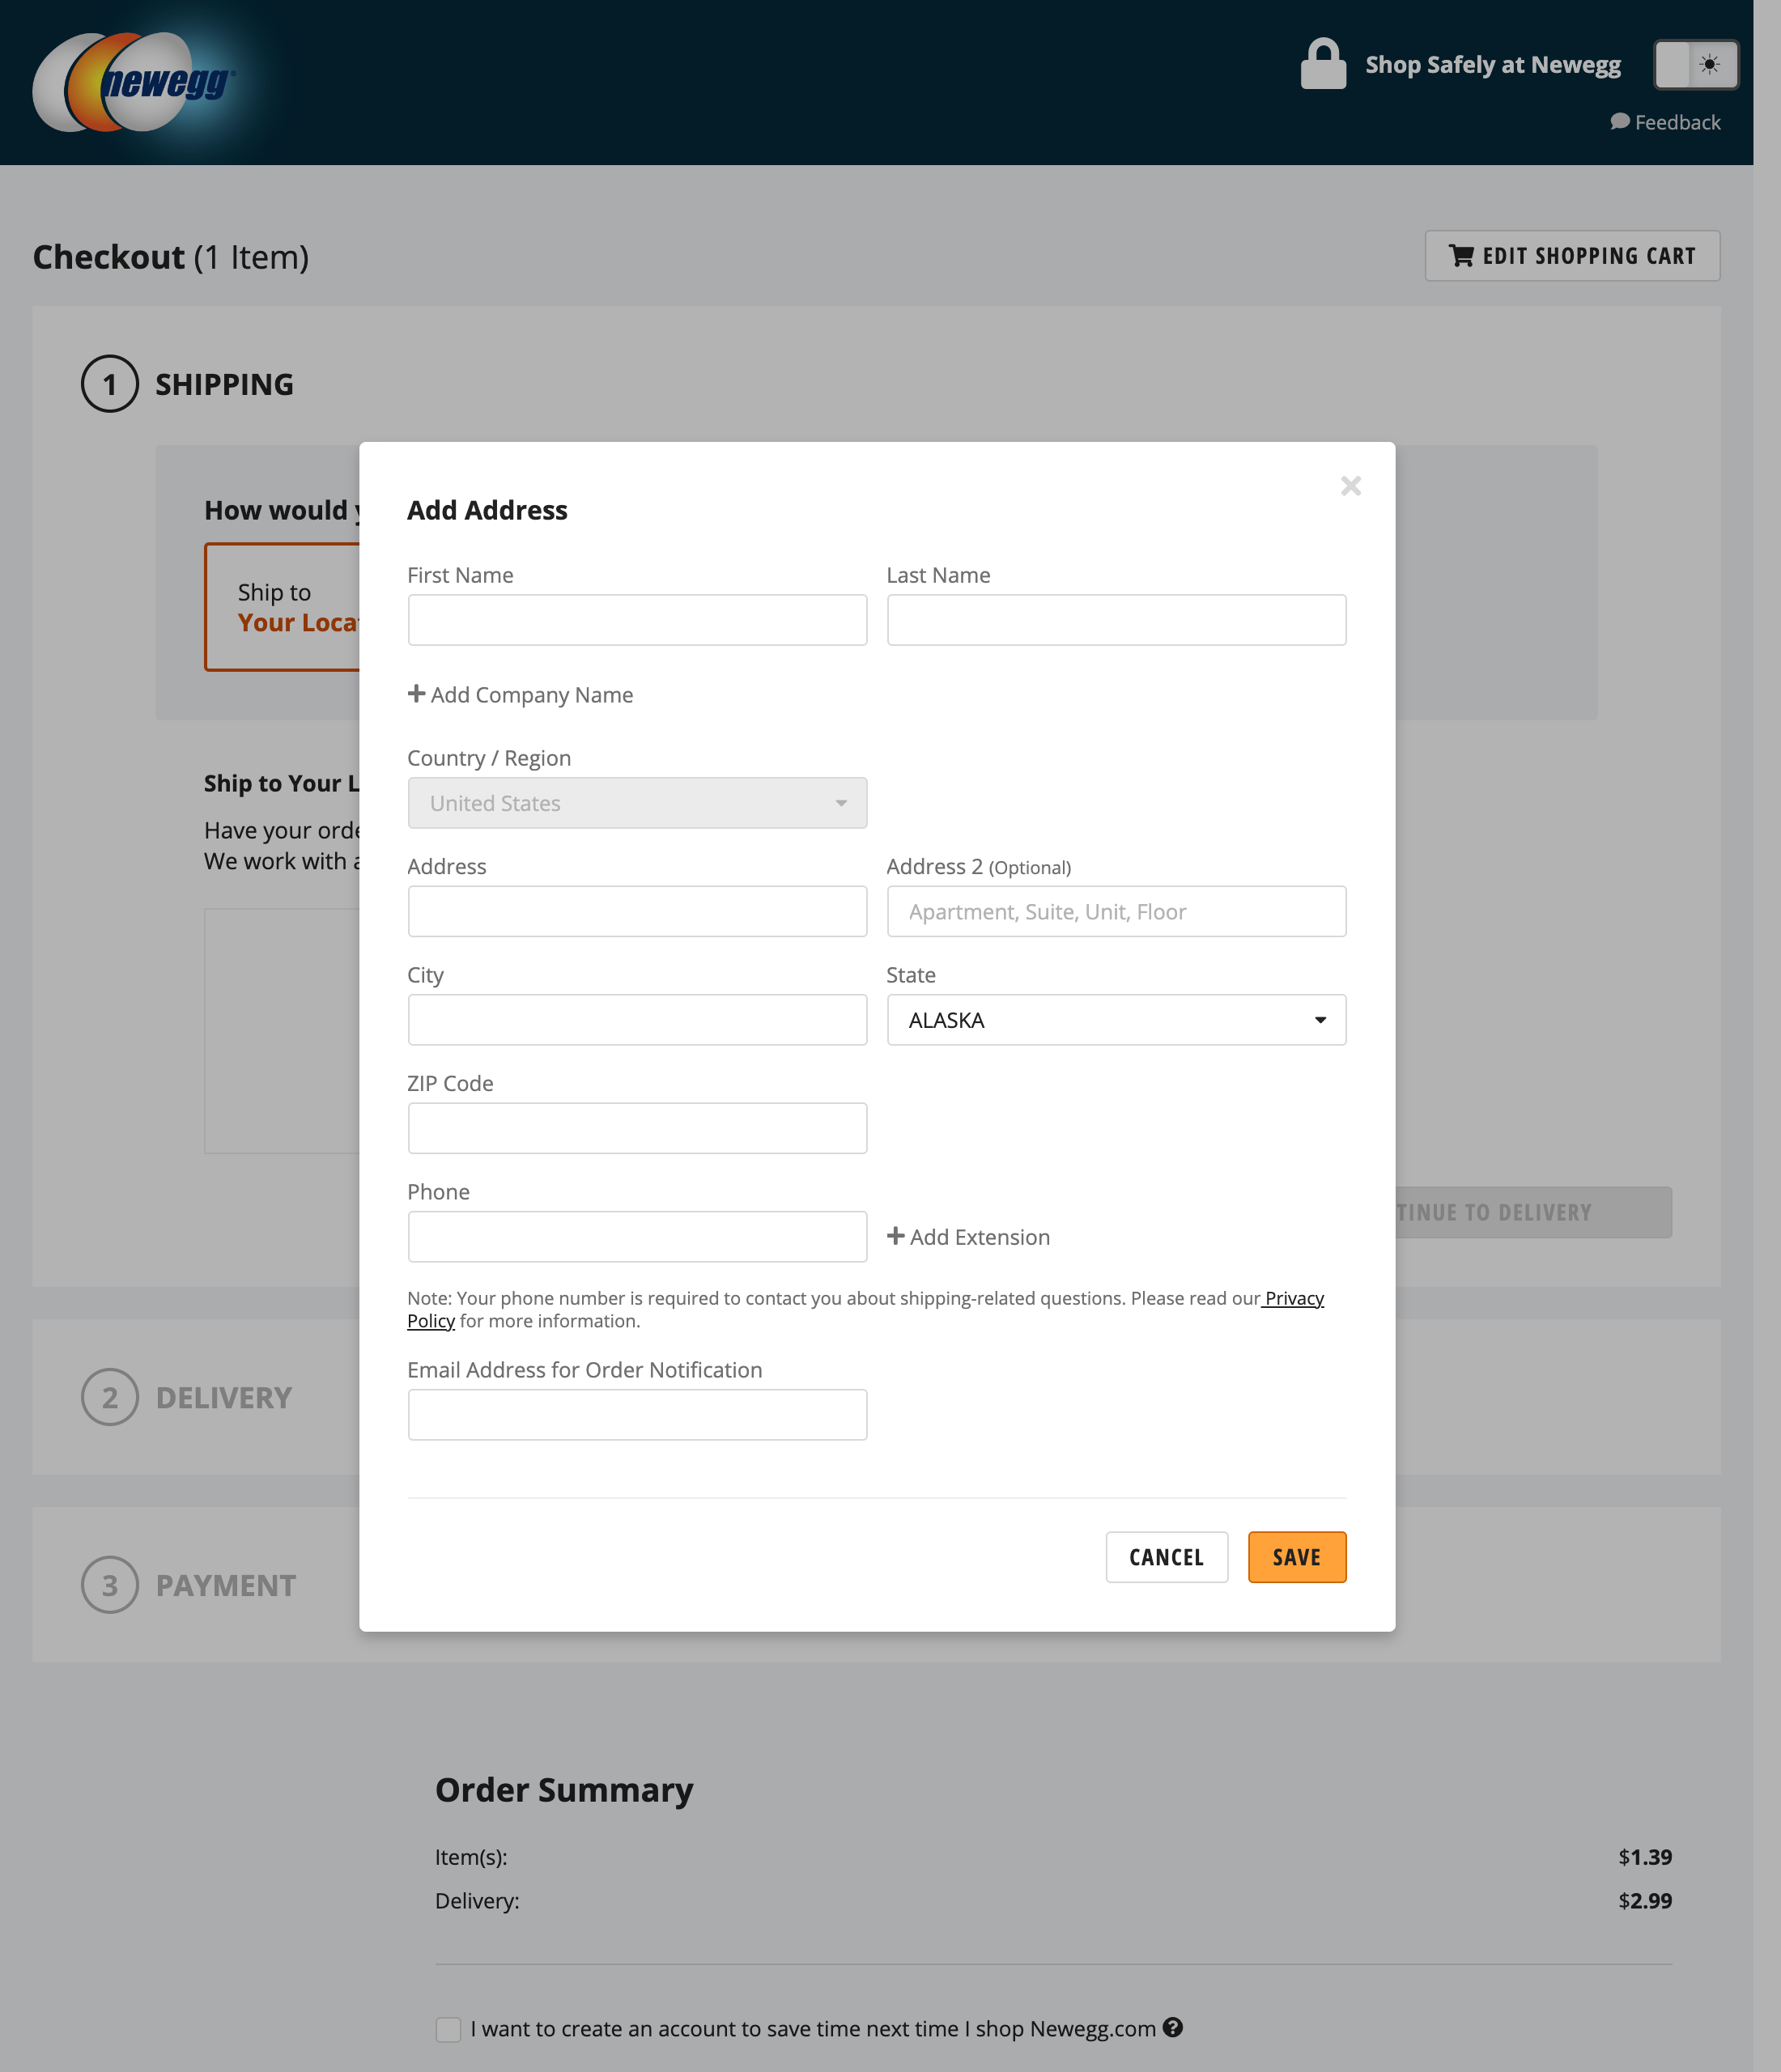1781x2072 pixels.
Task: Click the plus icon beside Add Extension
Action: click(896, 1236)
